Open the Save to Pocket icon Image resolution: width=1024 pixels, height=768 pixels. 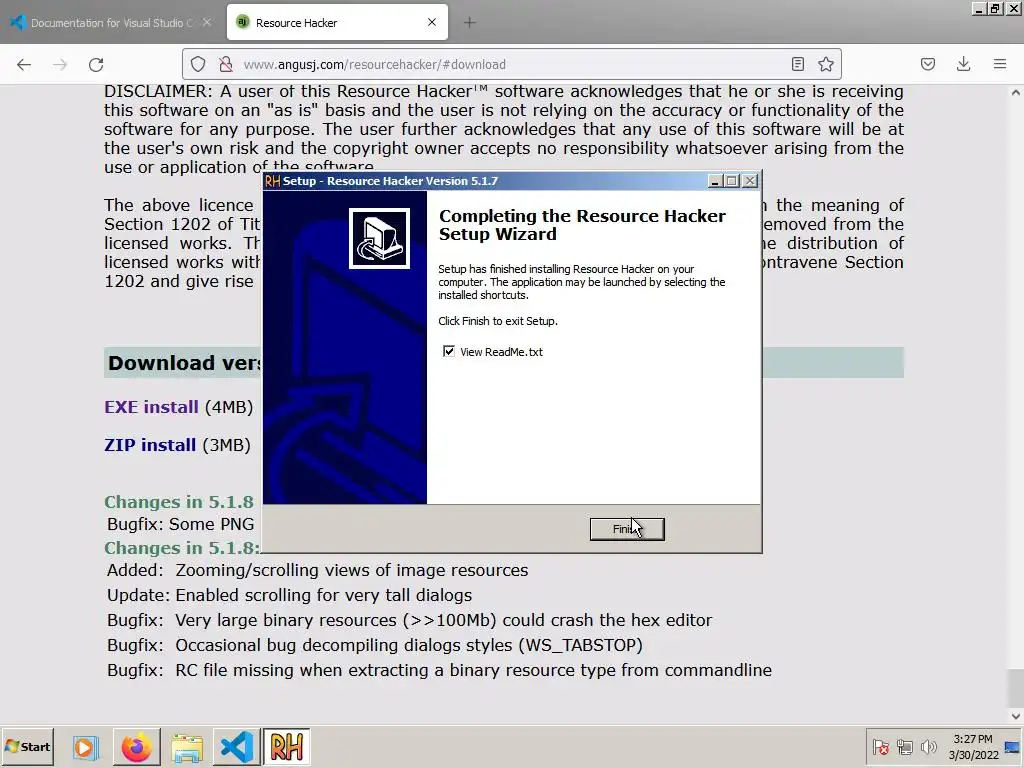coord(928,64)
